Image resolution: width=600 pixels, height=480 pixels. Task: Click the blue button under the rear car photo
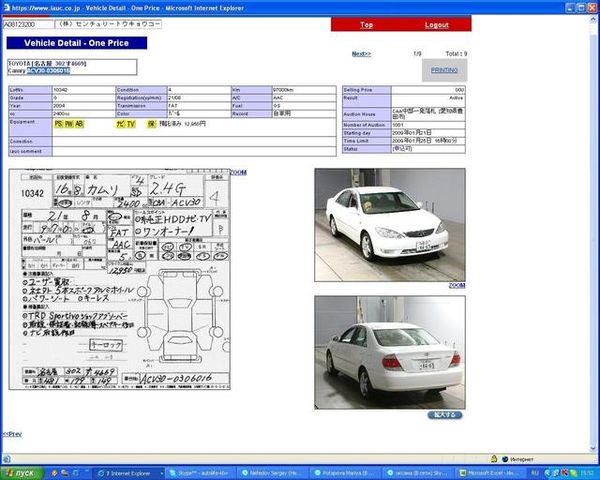(x=445, y=415)
